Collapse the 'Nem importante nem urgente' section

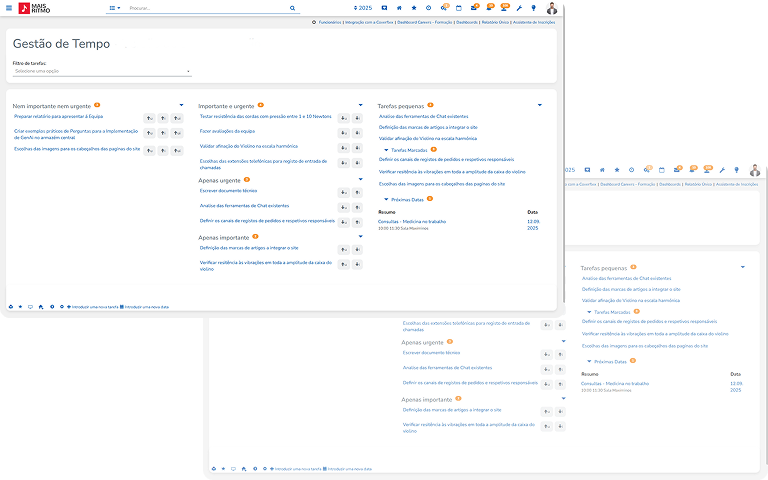(x=181, y=105)
